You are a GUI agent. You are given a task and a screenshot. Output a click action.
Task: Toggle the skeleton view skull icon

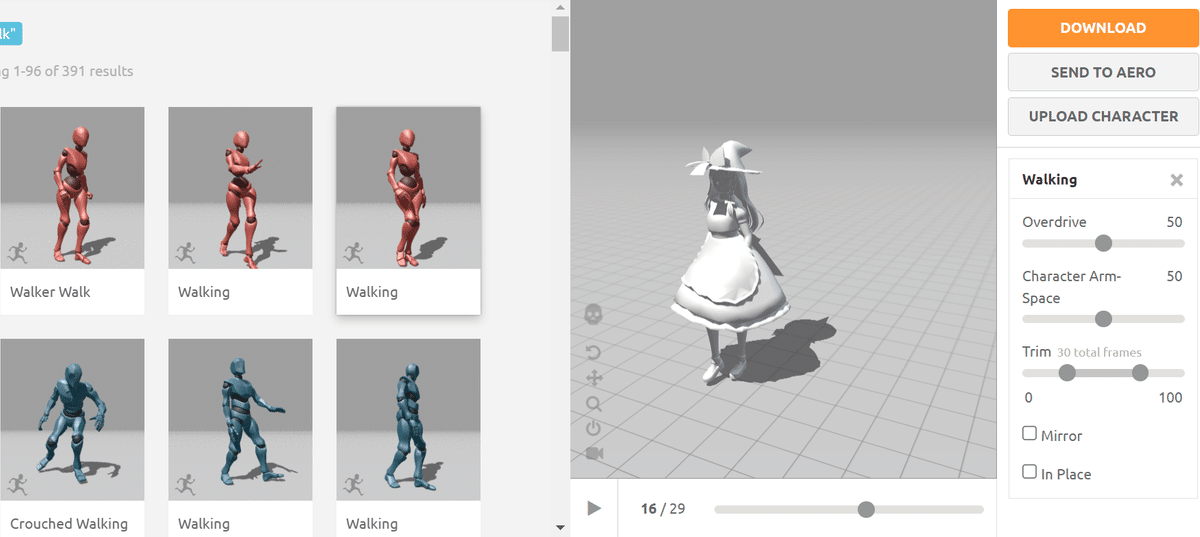coord(592,315)
